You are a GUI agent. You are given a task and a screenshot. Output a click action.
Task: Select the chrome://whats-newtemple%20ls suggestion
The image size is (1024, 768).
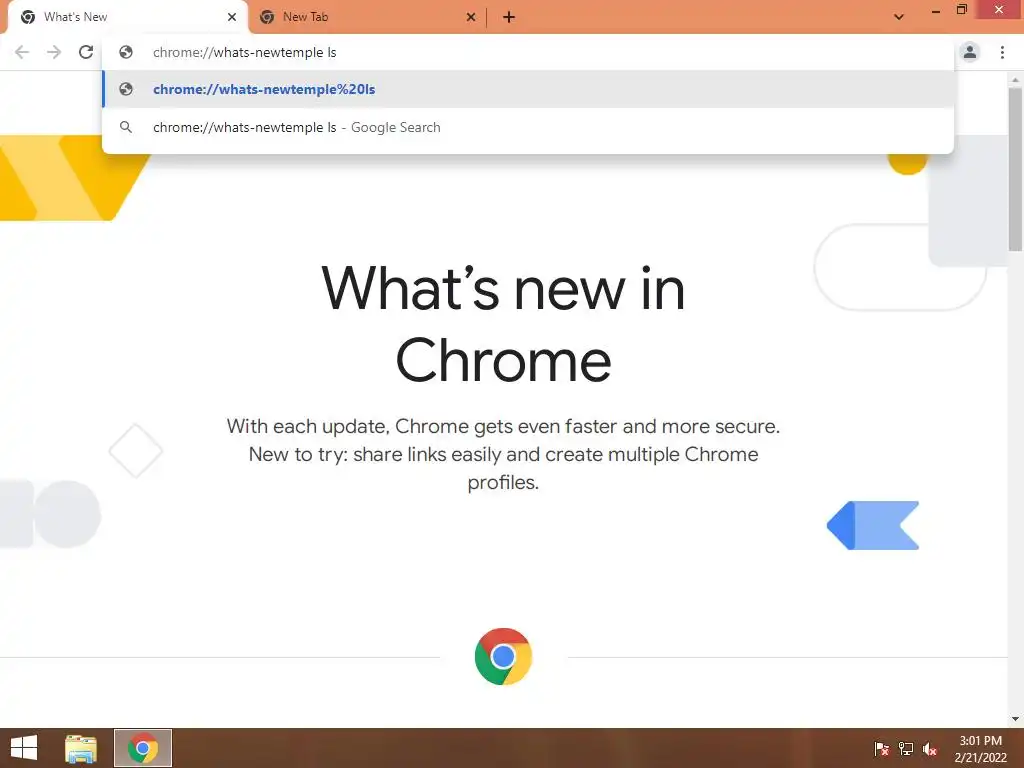coord(528,89)
